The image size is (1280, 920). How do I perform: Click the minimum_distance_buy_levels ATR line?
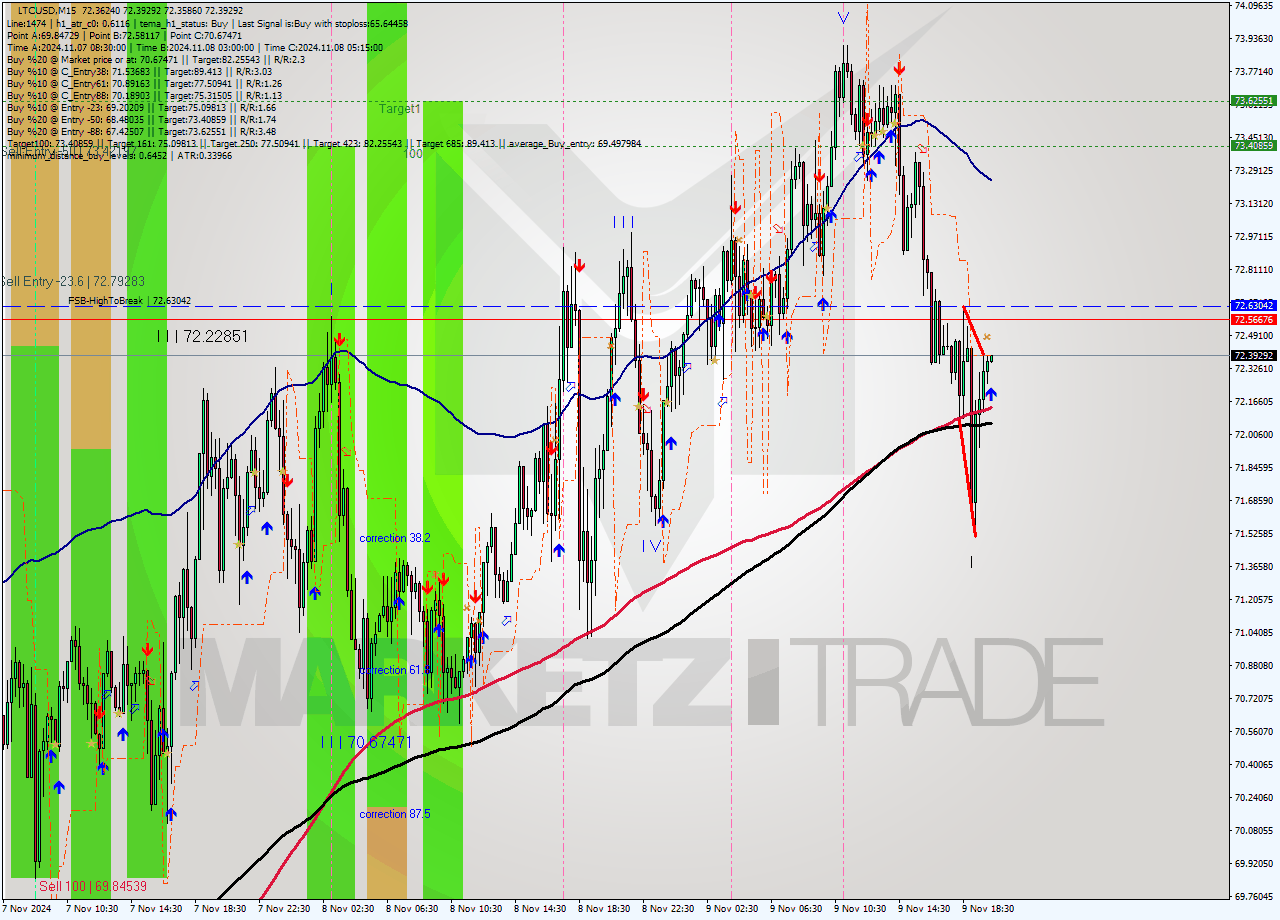(x=118, y=155)
